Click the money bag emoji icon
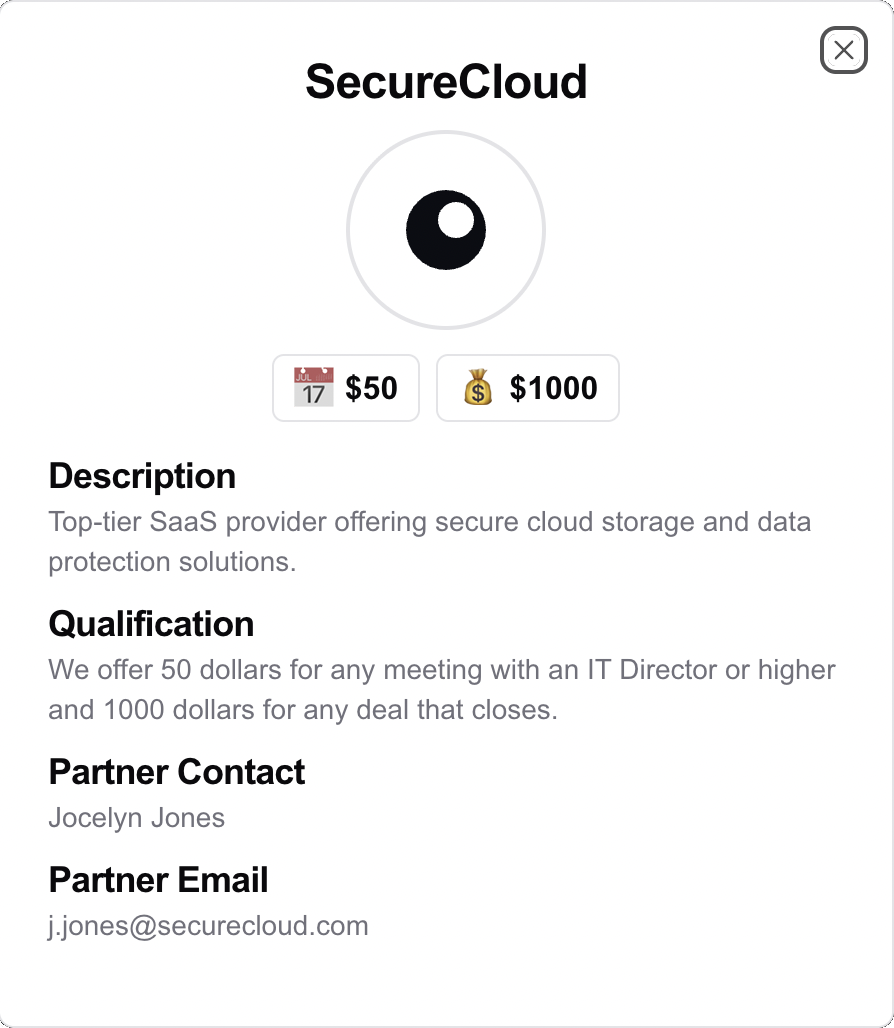 (x=478, y=387)
